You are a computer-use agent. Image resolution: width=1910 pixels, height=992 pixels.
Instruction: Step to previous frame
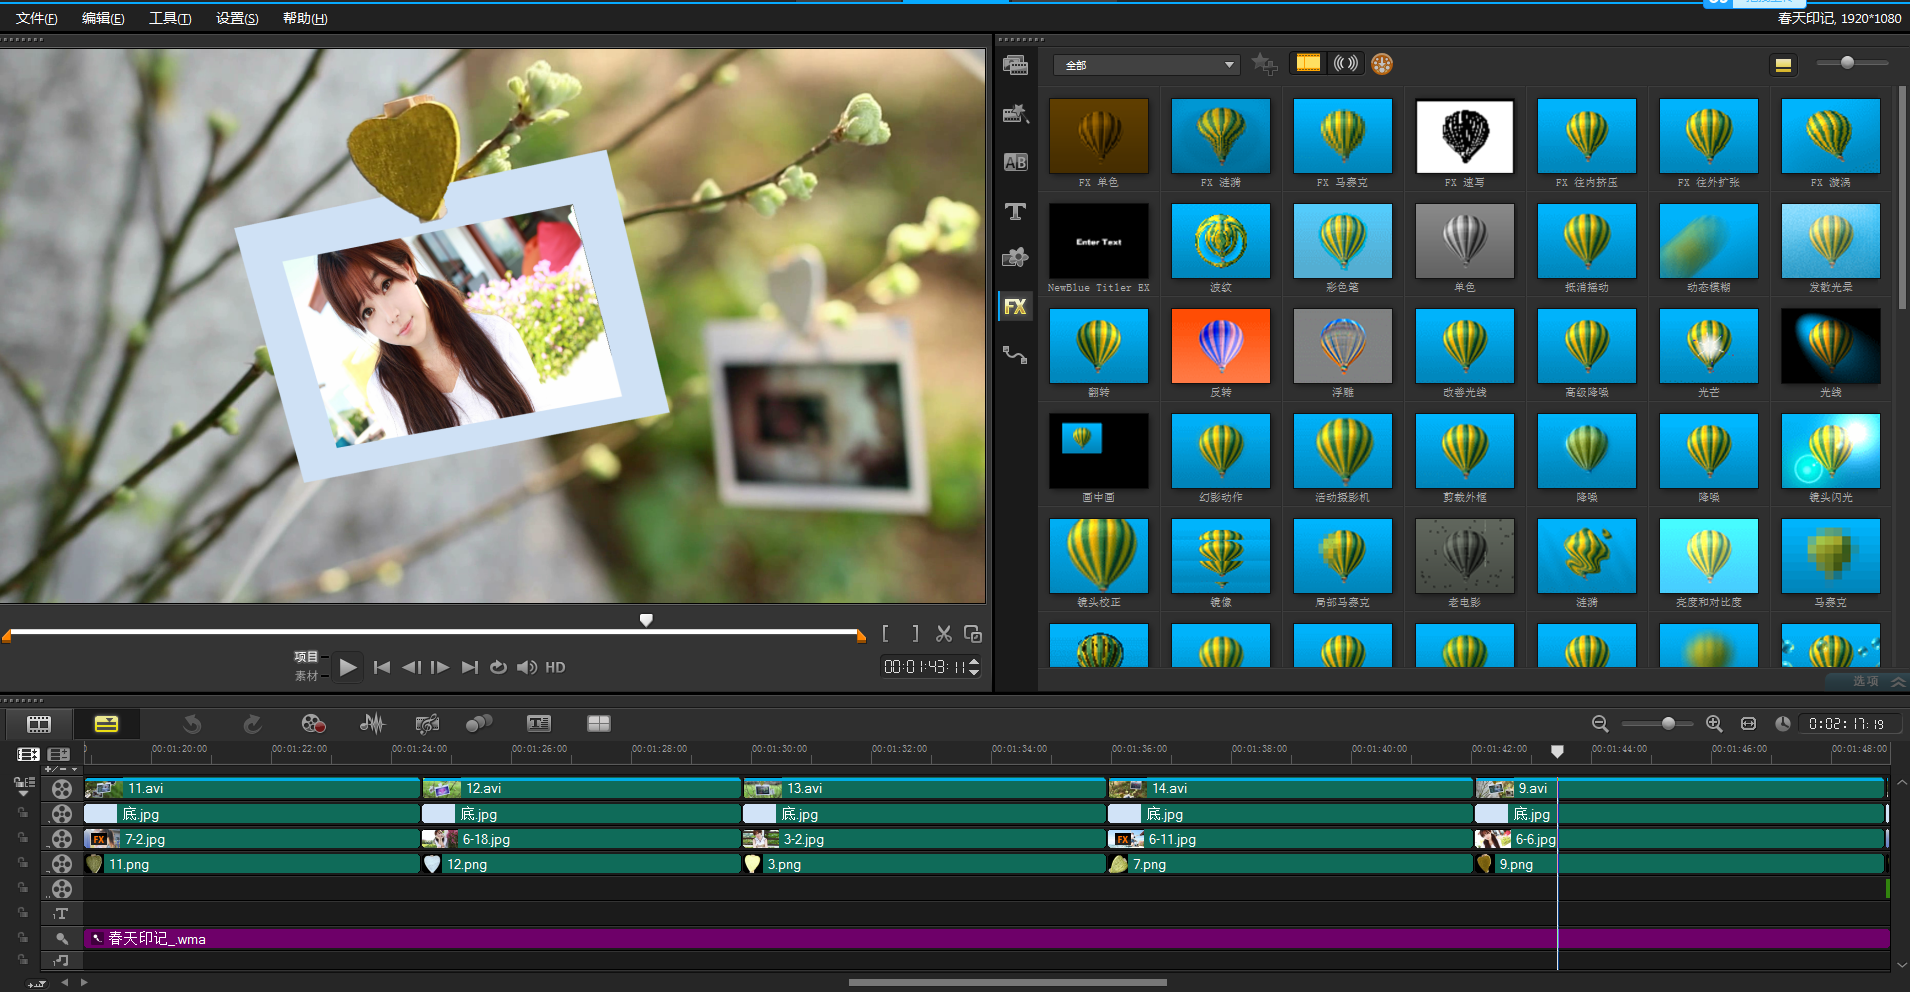(x=411, y=667)
